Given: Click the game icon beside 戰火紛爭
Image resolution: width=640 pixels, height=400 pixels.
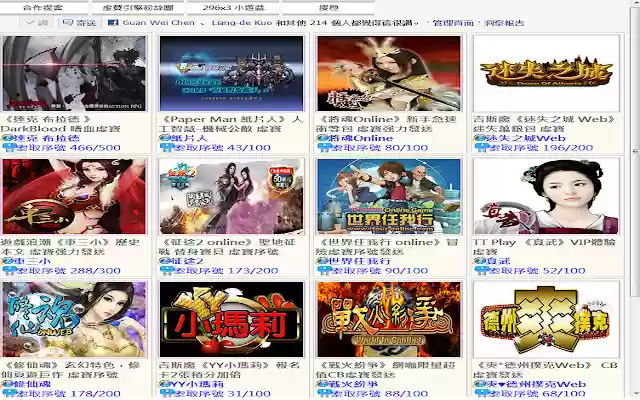Looking at the screenshot, I should tap(322, 384).
